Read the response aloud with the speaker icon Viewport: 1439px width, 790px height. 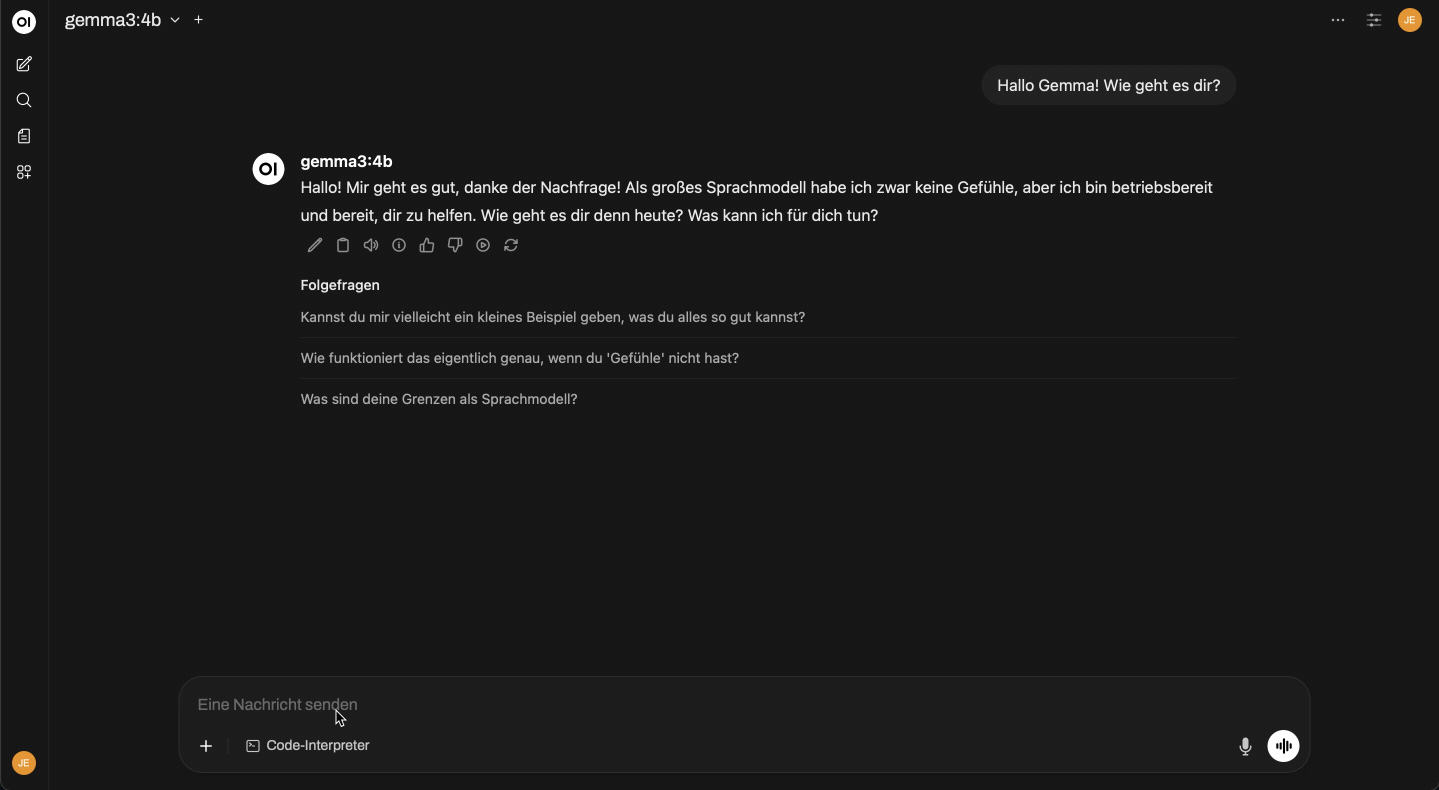(371, 245)
